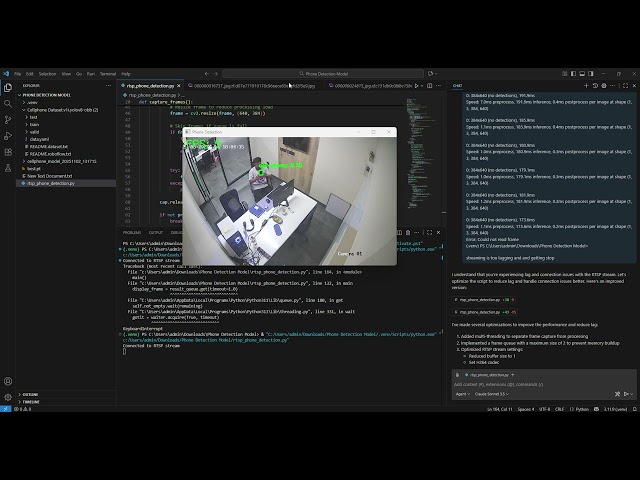Open editor more actions ellipsis
This screenshot has width=640, height=480.
click(438, 86)
